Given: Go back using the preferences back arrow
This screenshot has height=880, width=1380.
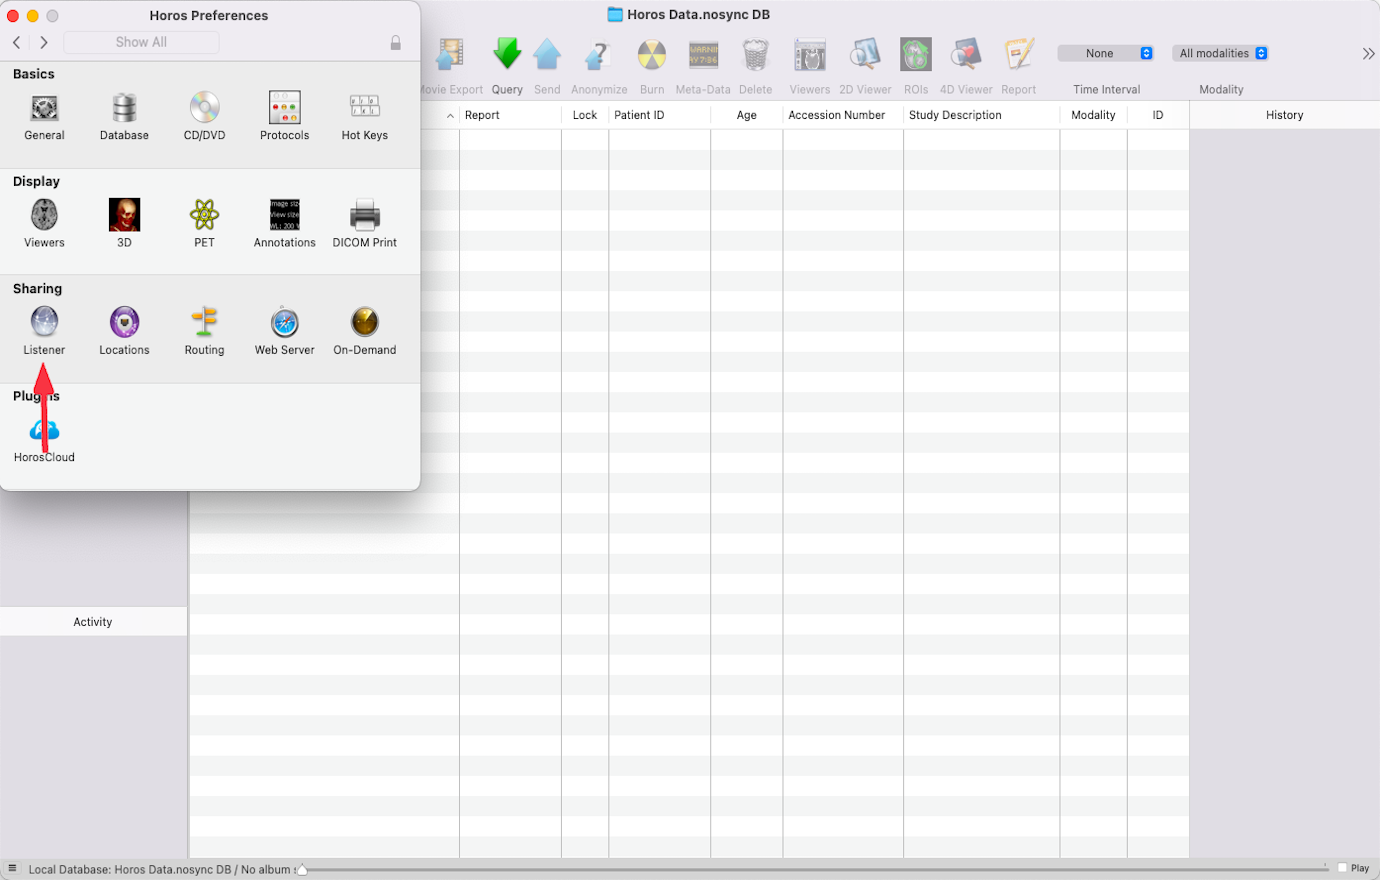Looking at the screenshot, I should pyautogui.click(x=16, y=43).
